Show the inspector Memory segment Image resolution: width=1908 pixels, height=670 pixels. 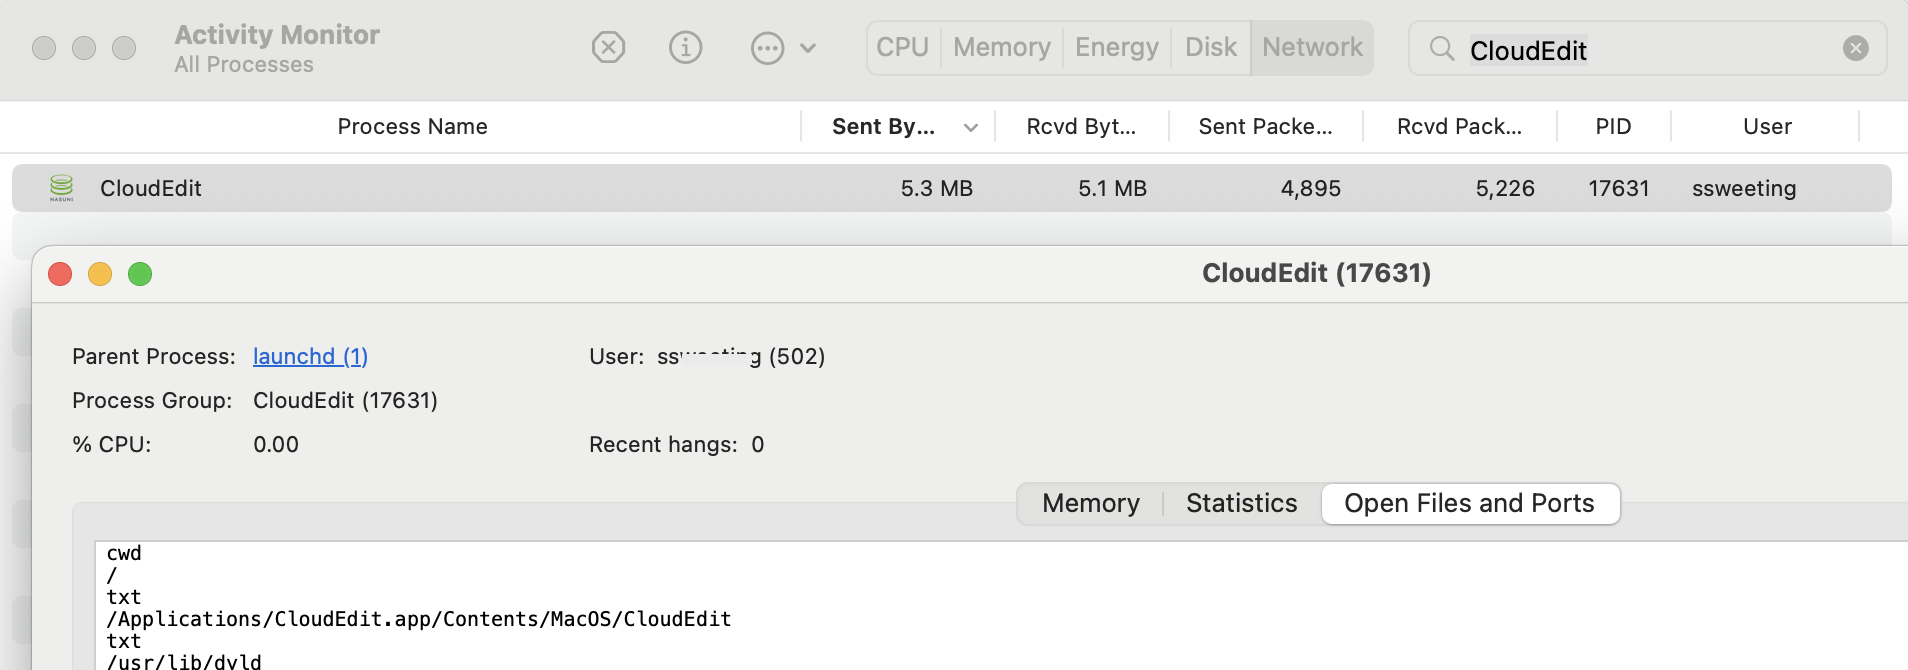click(x=1090, y=503)
